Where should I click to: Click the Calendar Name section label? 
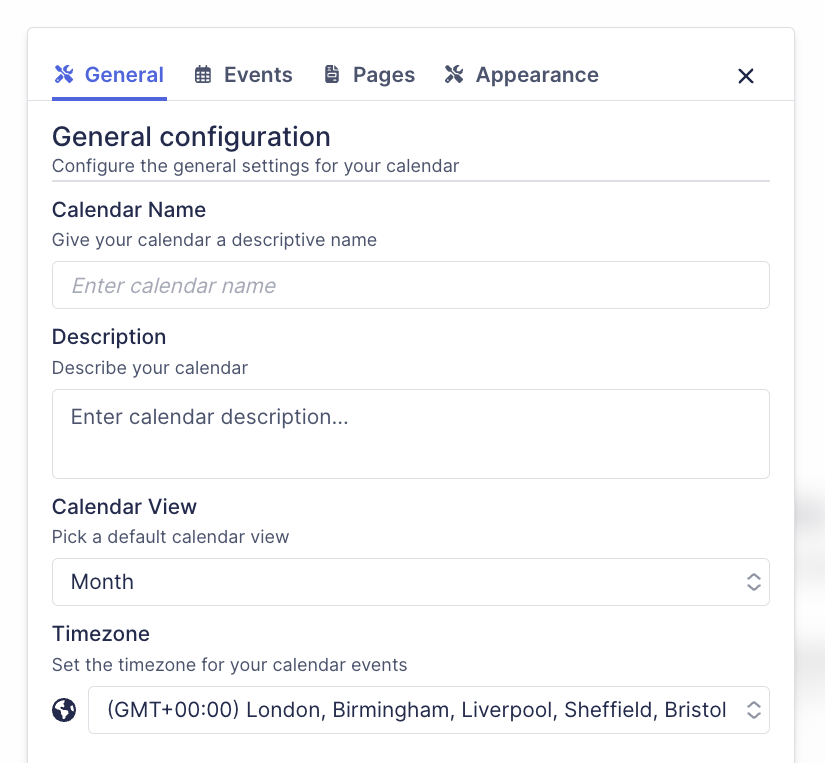[x=128, y=210]
